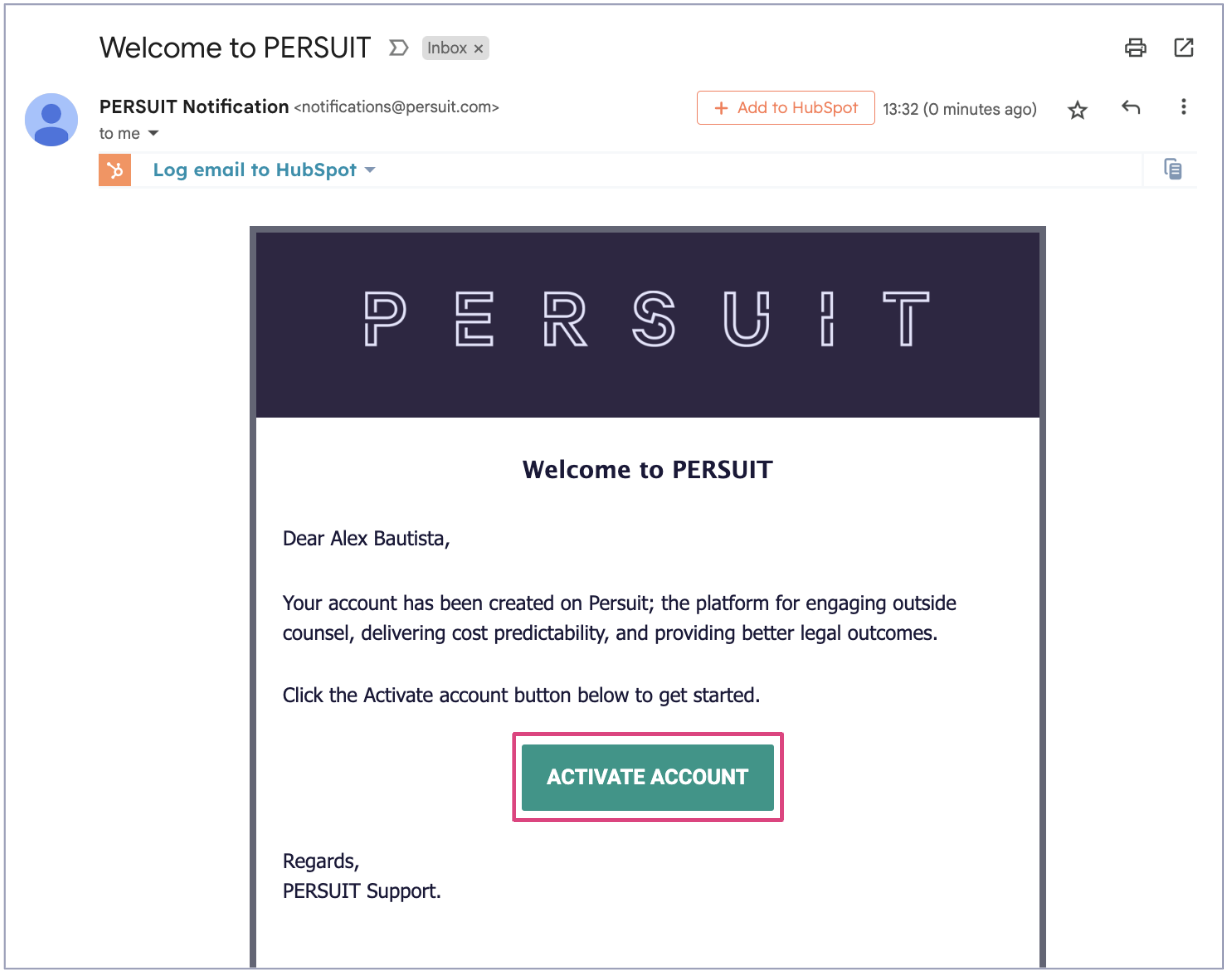Click the sender's avatar picture
This screenshot has width=1230, height=976.
pos(51,120)
